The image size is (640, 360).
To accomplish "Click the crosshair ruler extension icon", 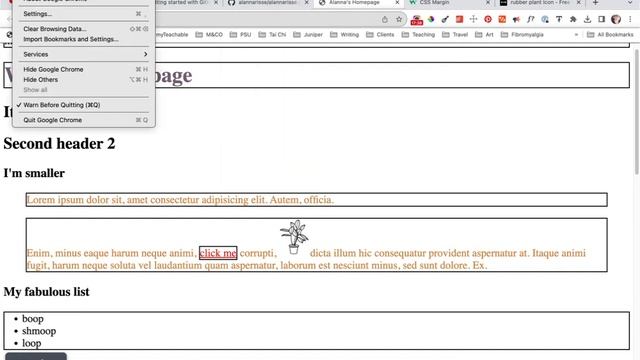I will click(473, 19).
